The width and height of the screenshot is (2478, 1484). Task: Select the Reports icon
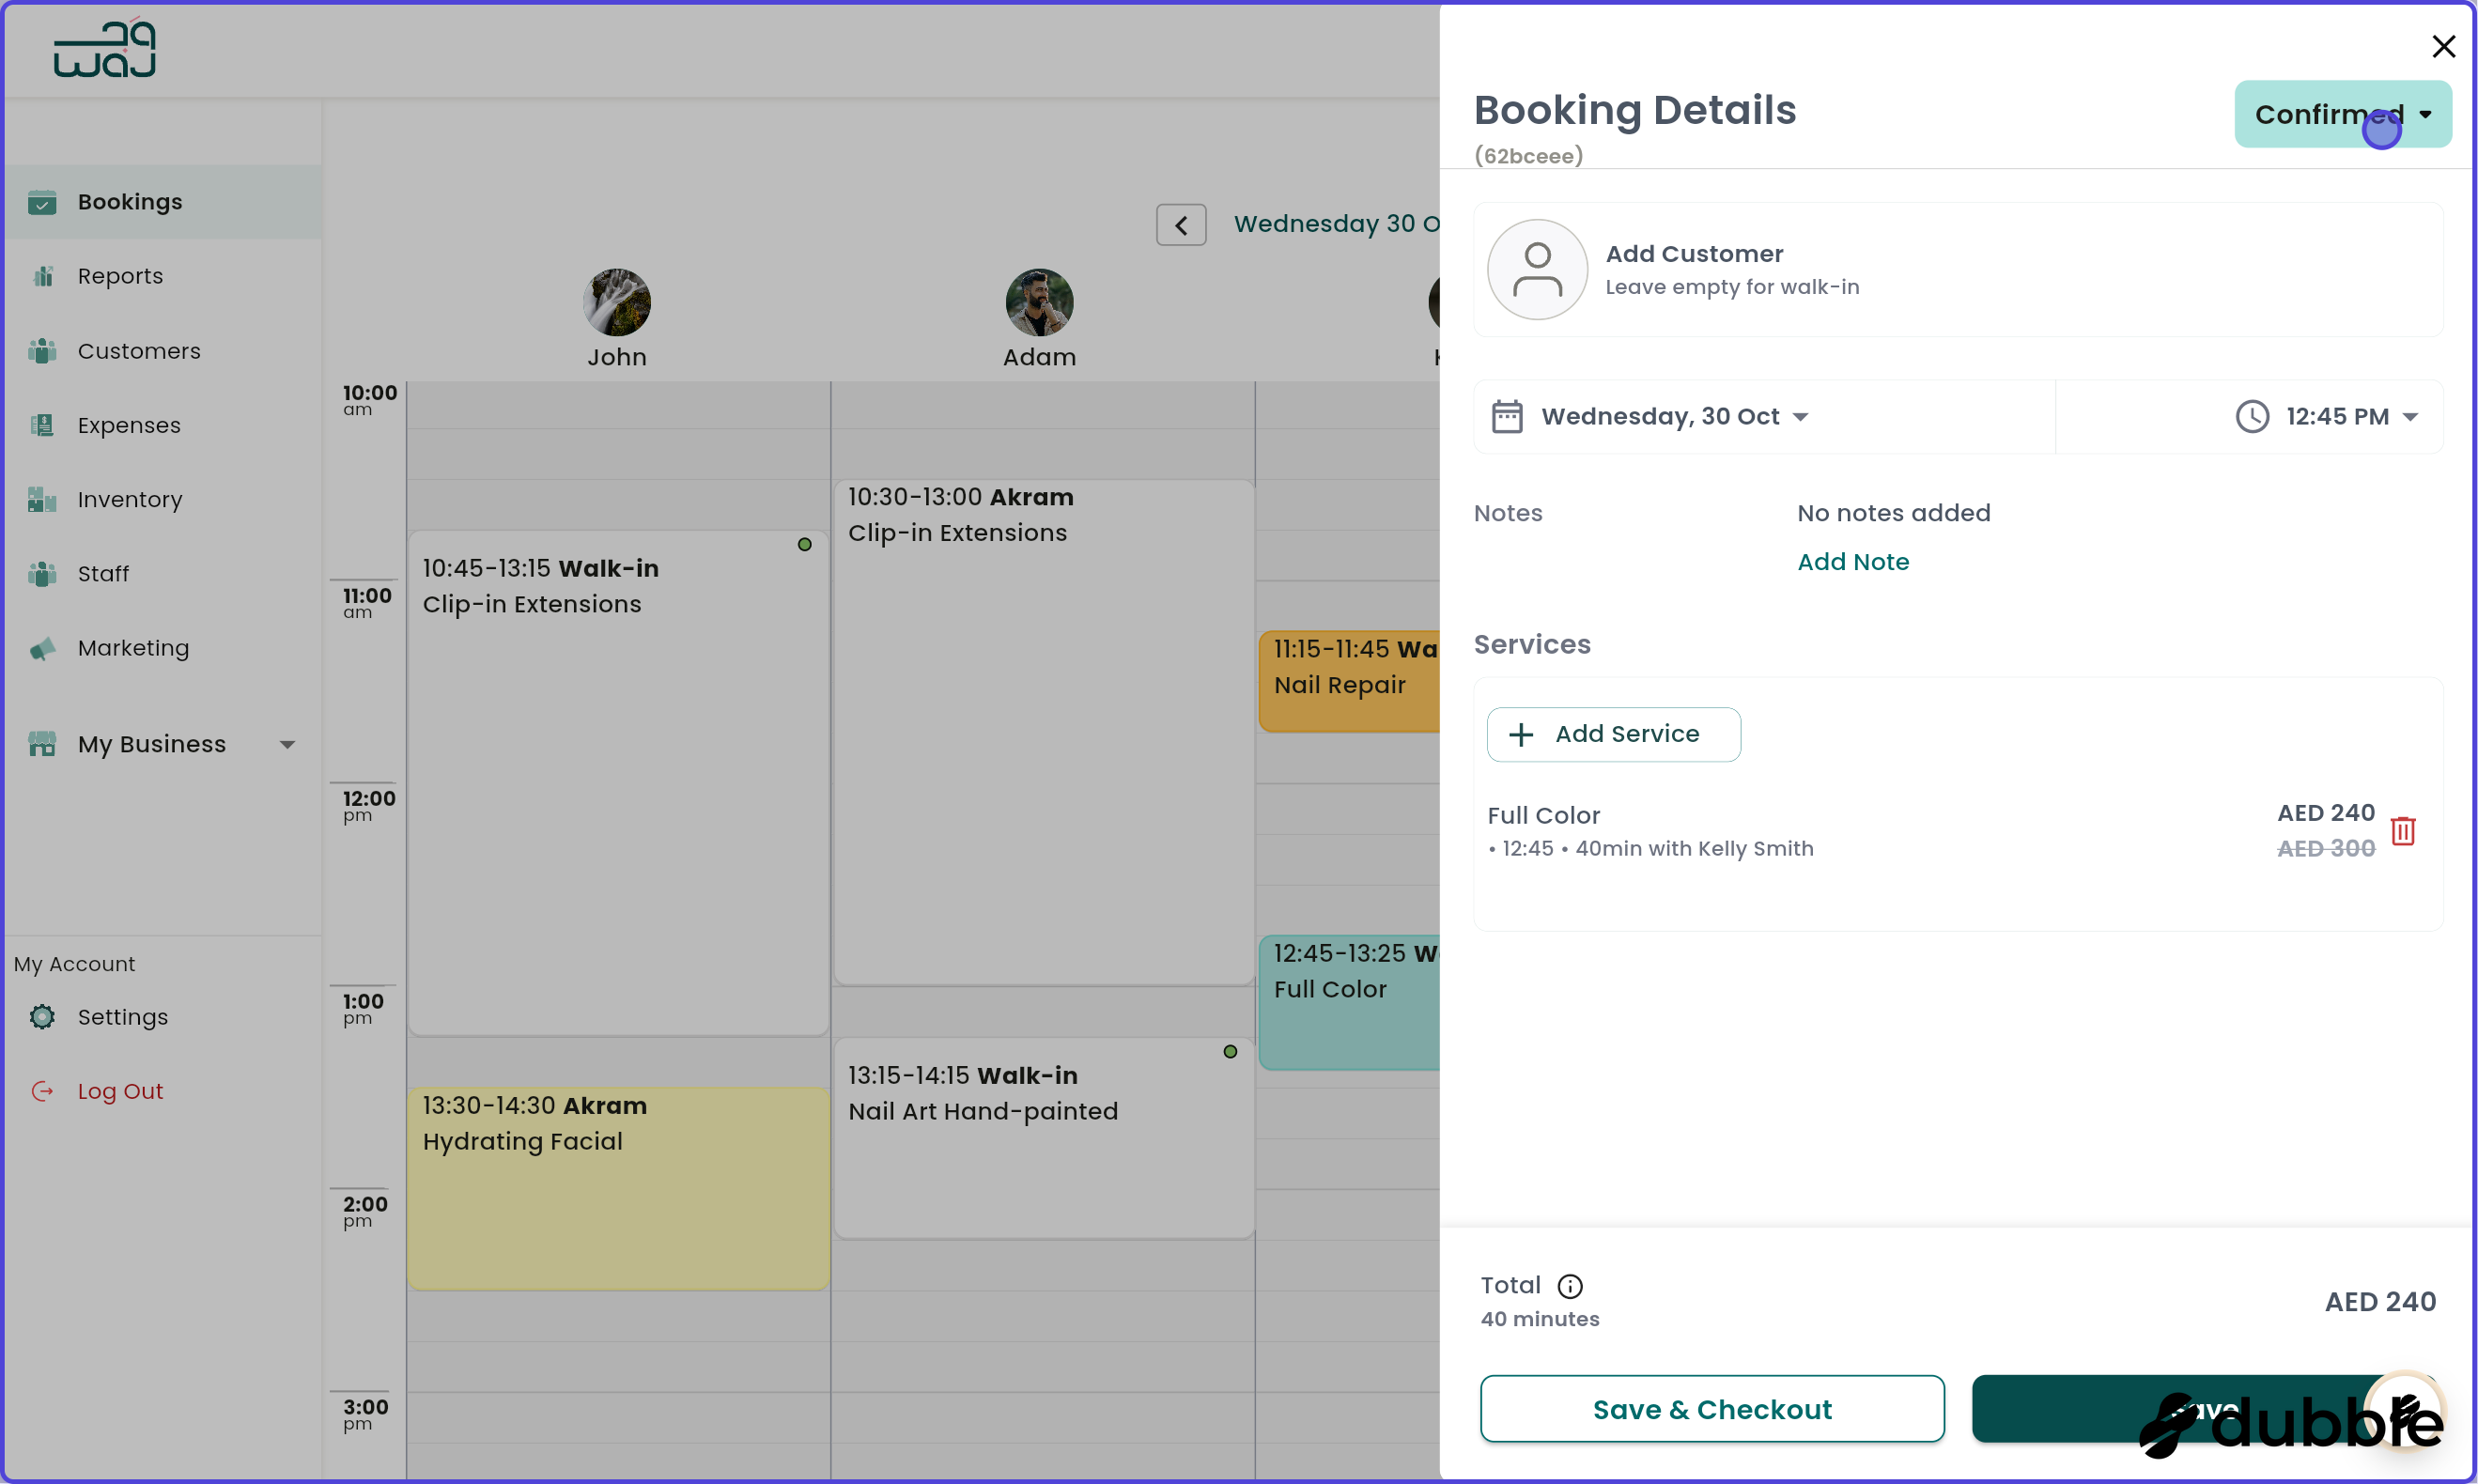click(x=42, y=276)
